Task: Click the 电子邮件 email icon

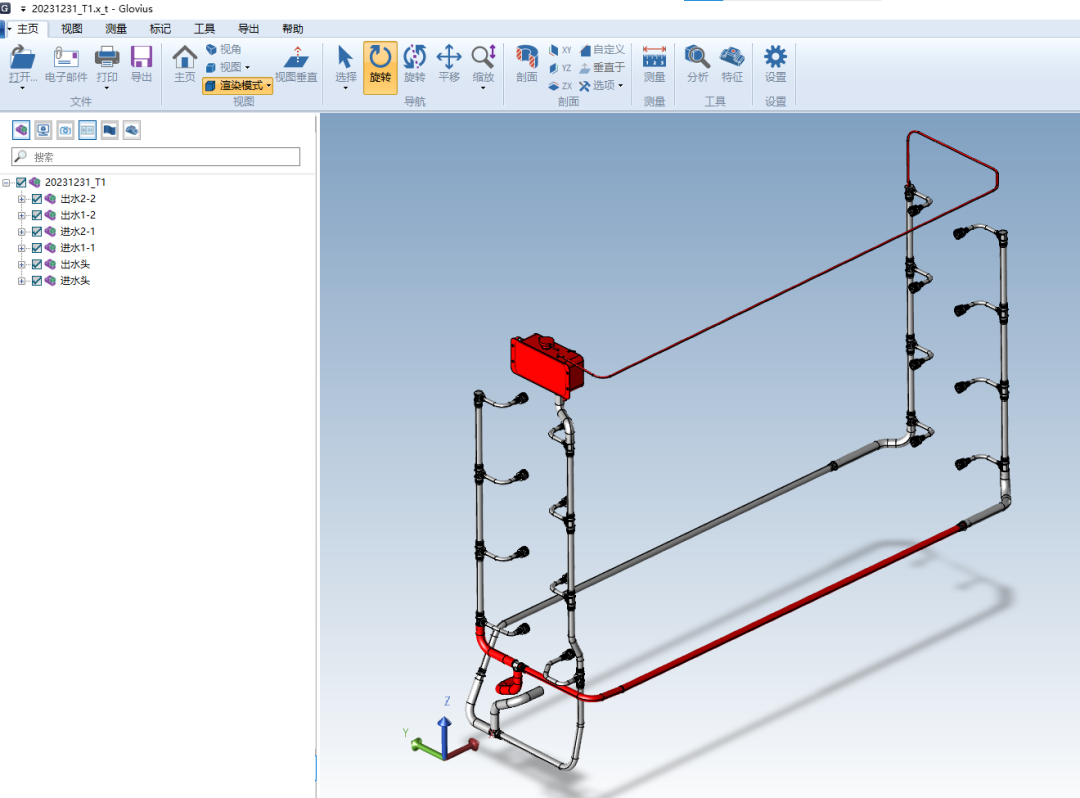Action: click(x=66, y=64)
